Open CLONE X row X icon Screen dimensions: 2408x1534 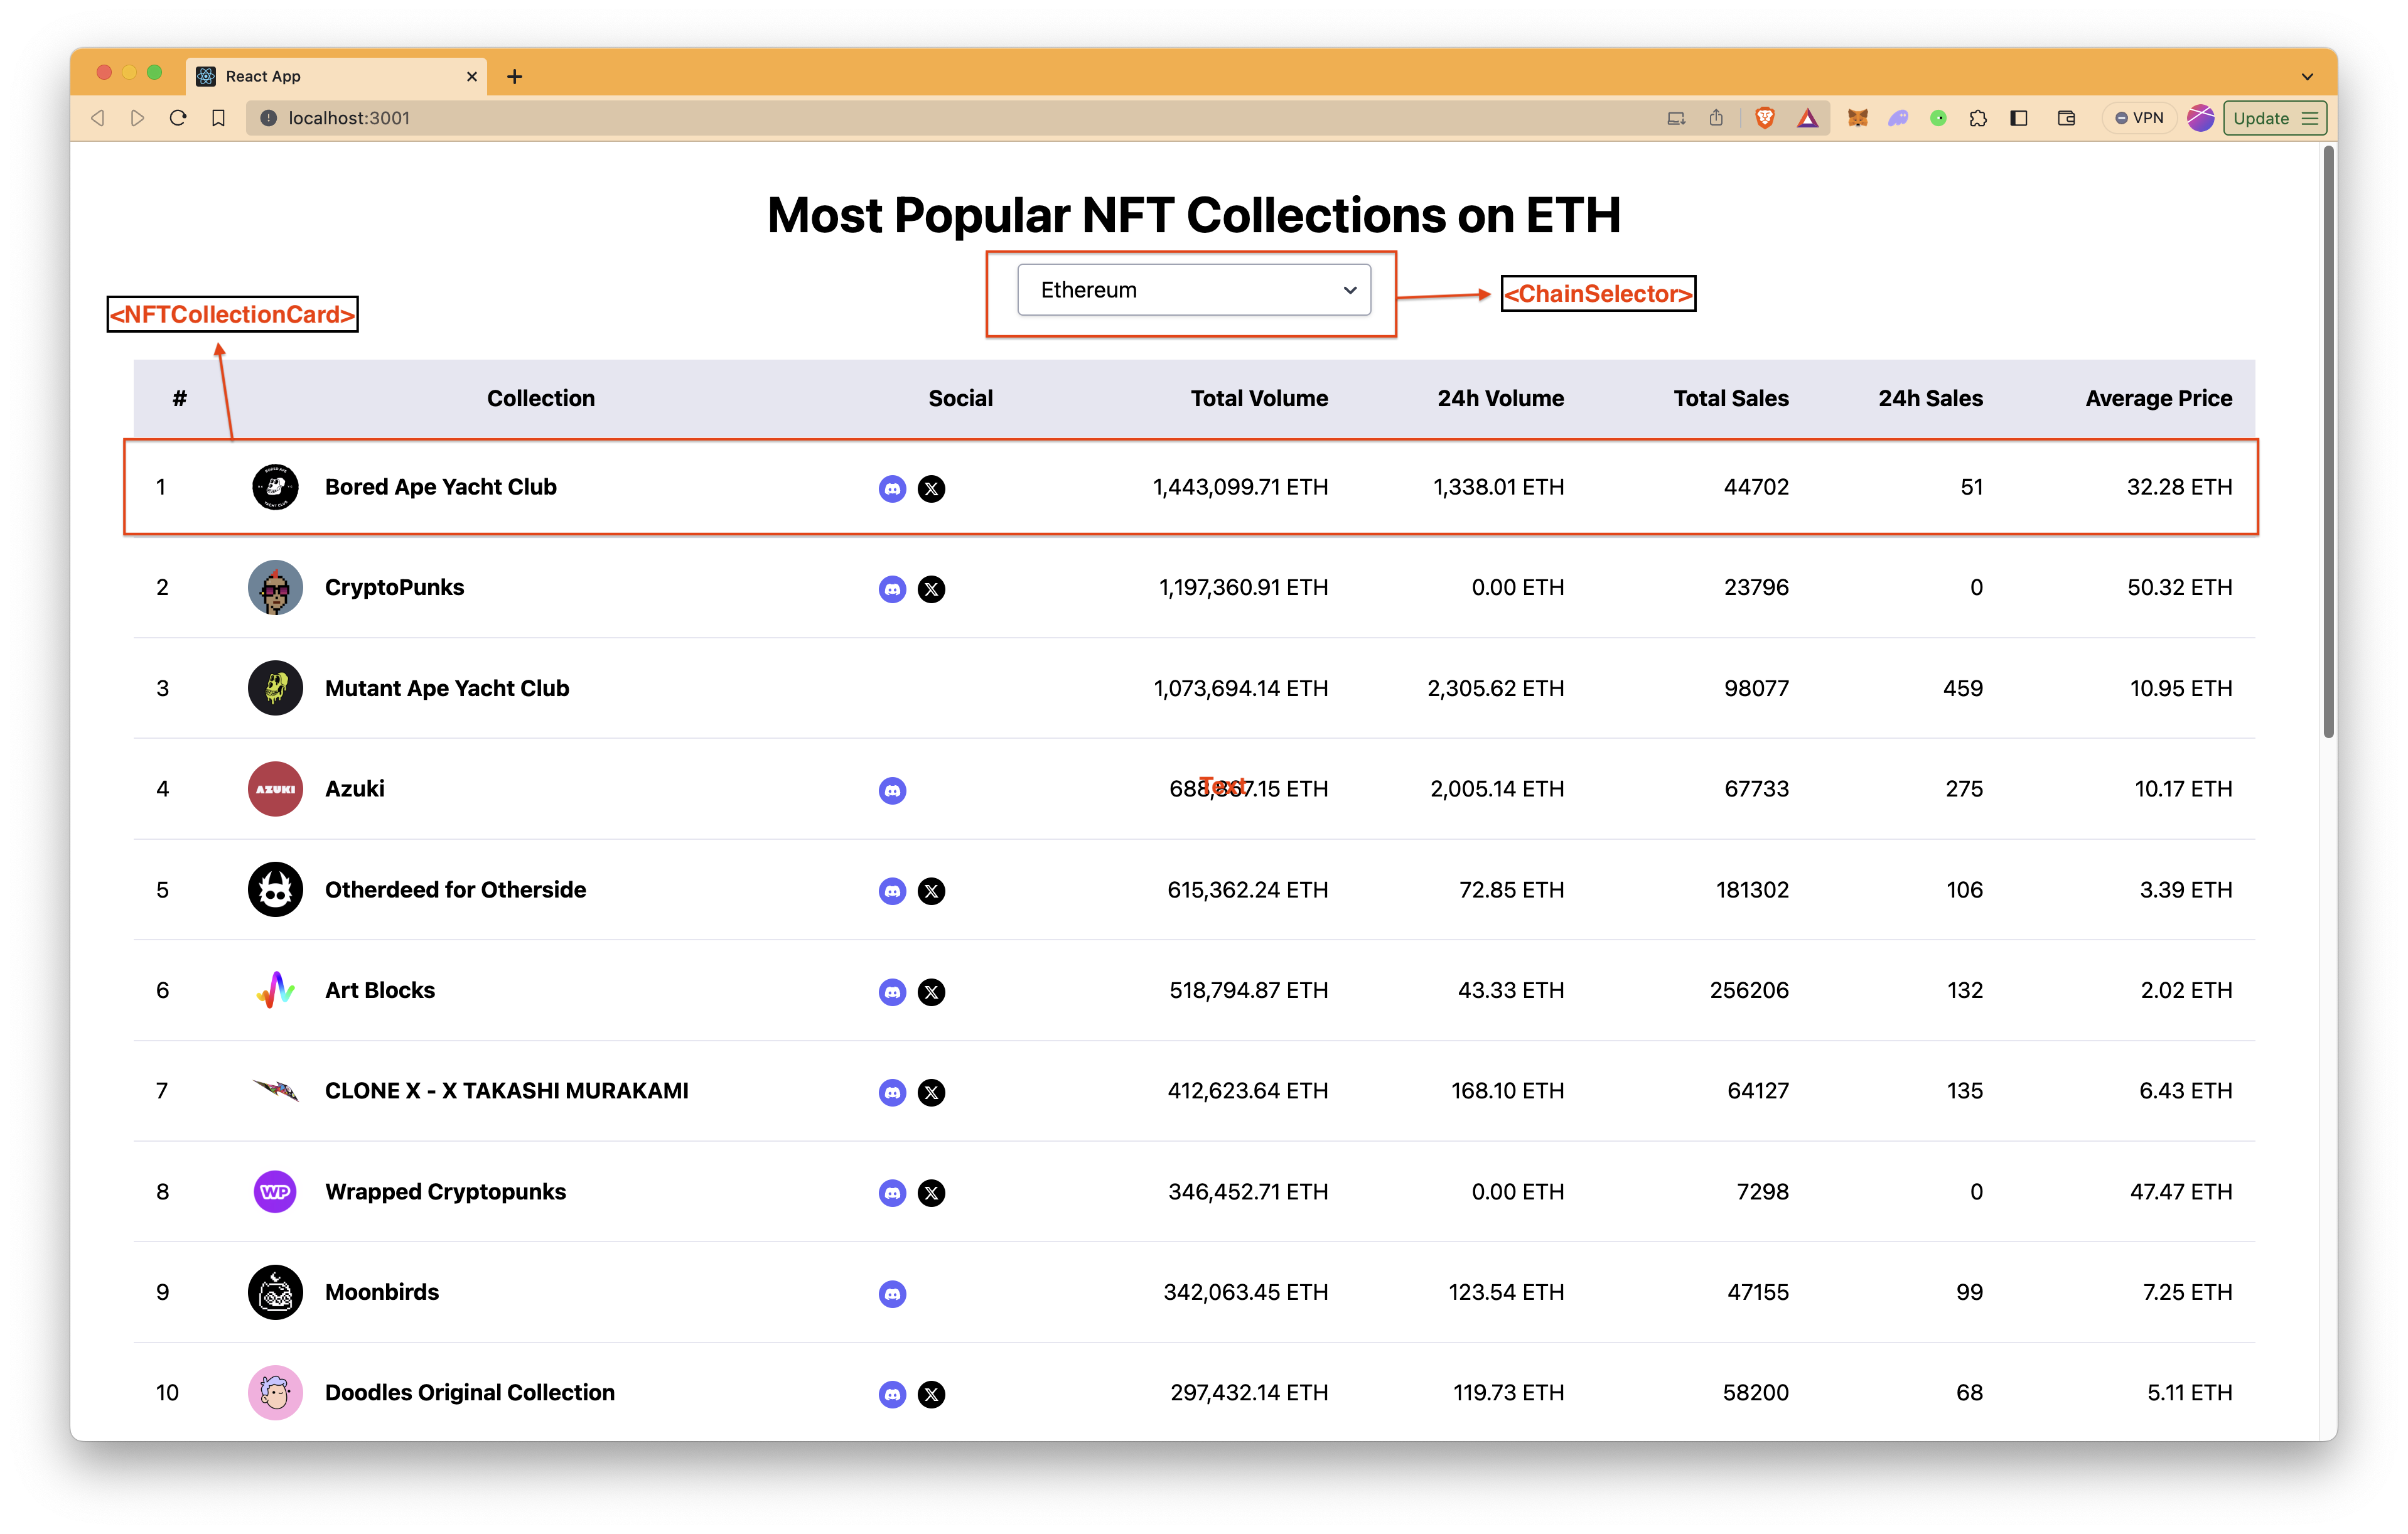click(x=931, y=1092)
